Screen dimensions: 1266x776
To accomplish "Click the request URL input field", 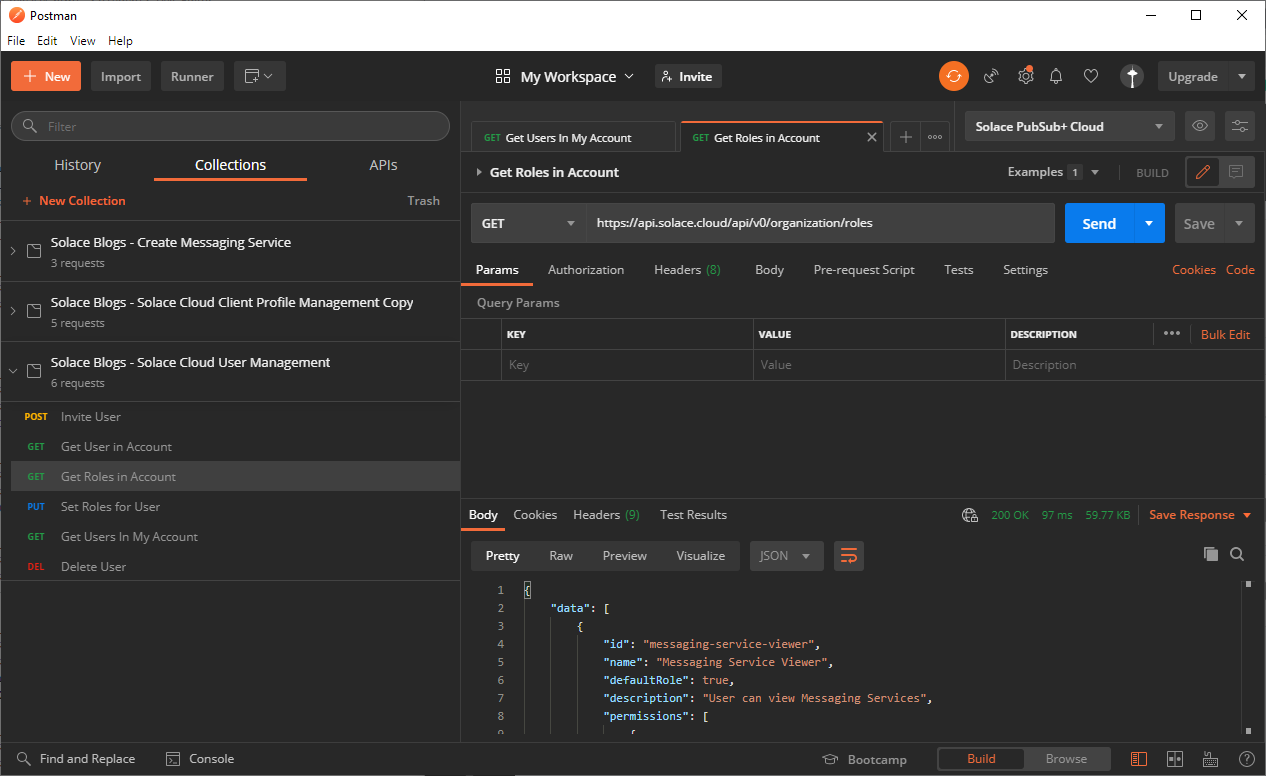I will (820, 223).
